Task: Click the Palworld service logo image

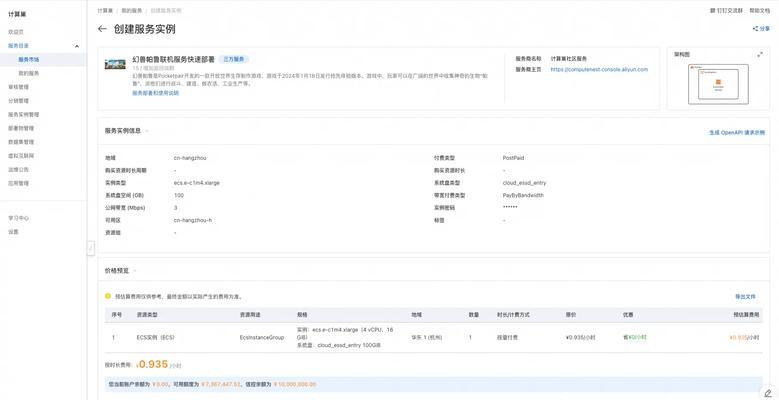Action: point(115,64)
